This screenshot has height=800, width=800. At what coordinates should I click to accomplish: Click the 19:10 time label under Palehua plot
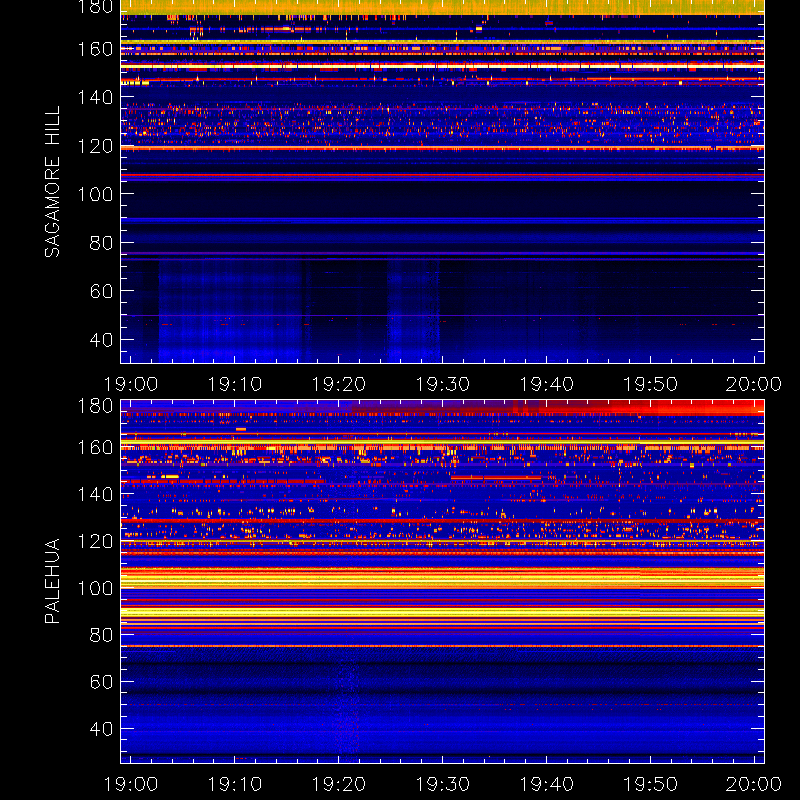pos(234,784)
